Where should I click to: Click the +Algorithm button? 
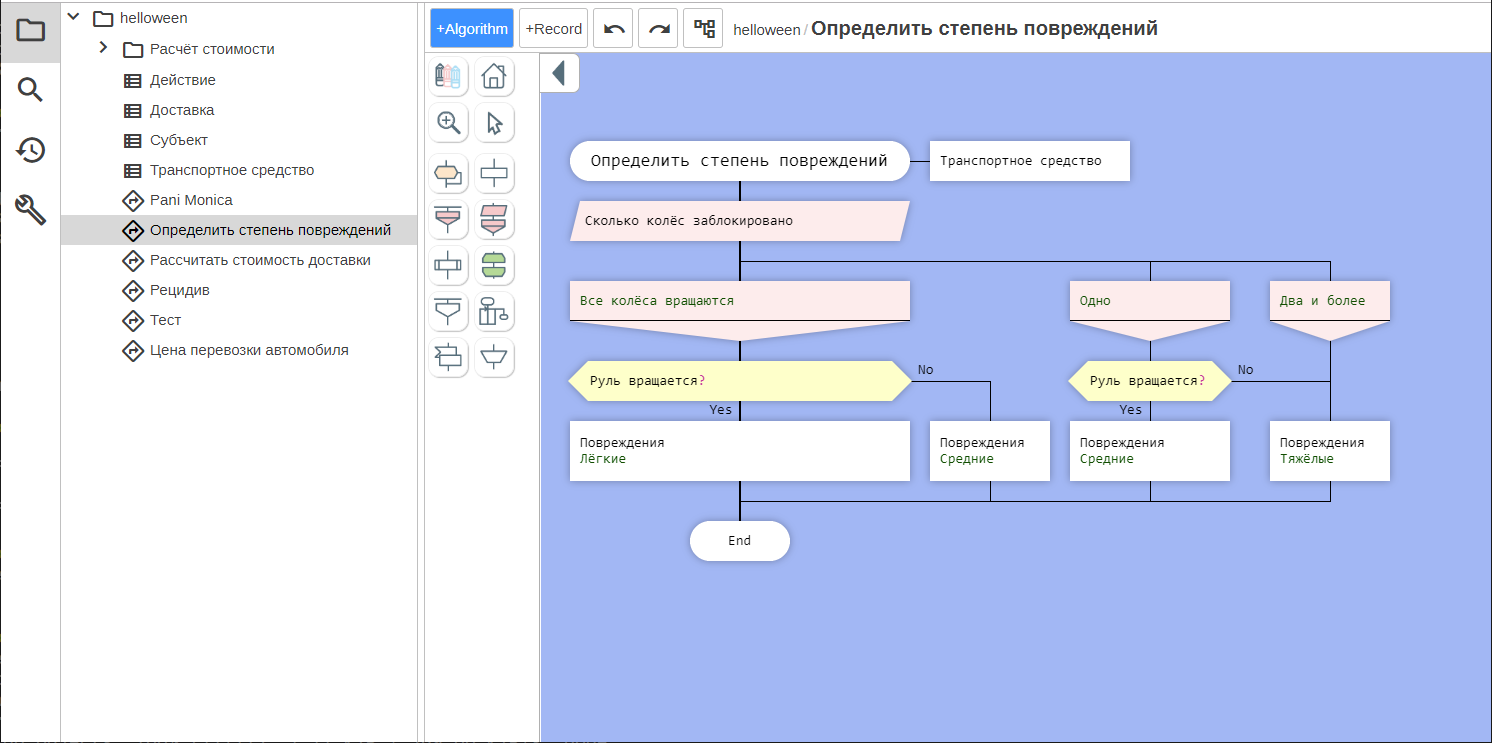pyautogui.click(x=472, y=29)
